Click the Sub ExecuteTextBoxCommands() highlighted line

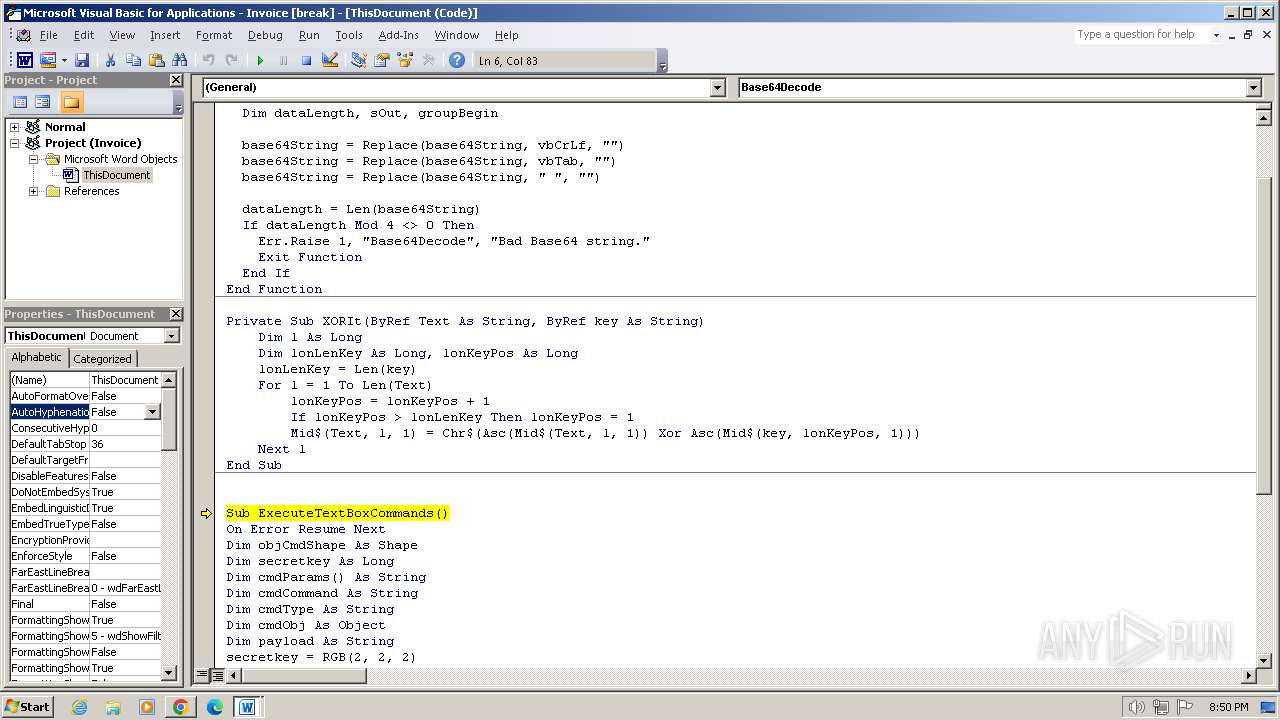point(337,513)
